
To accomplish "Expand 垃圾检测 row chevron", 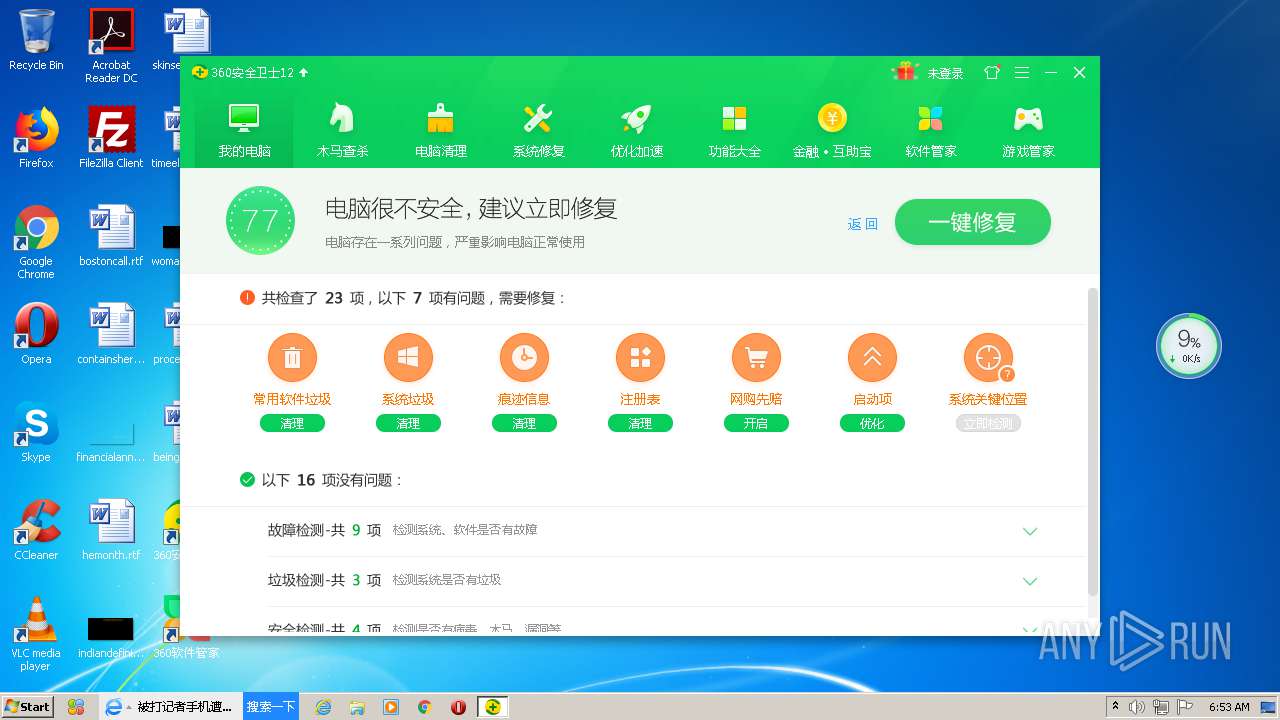I will pyautogui.click(x=1030, y=581).
